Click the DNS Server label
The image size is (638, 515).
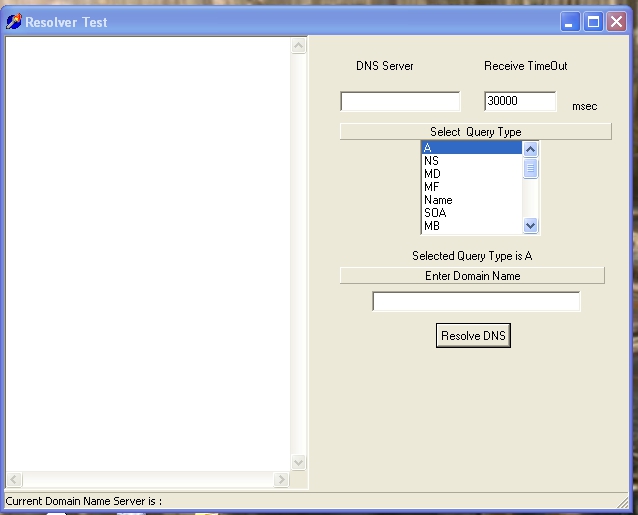tap(385, 66)
